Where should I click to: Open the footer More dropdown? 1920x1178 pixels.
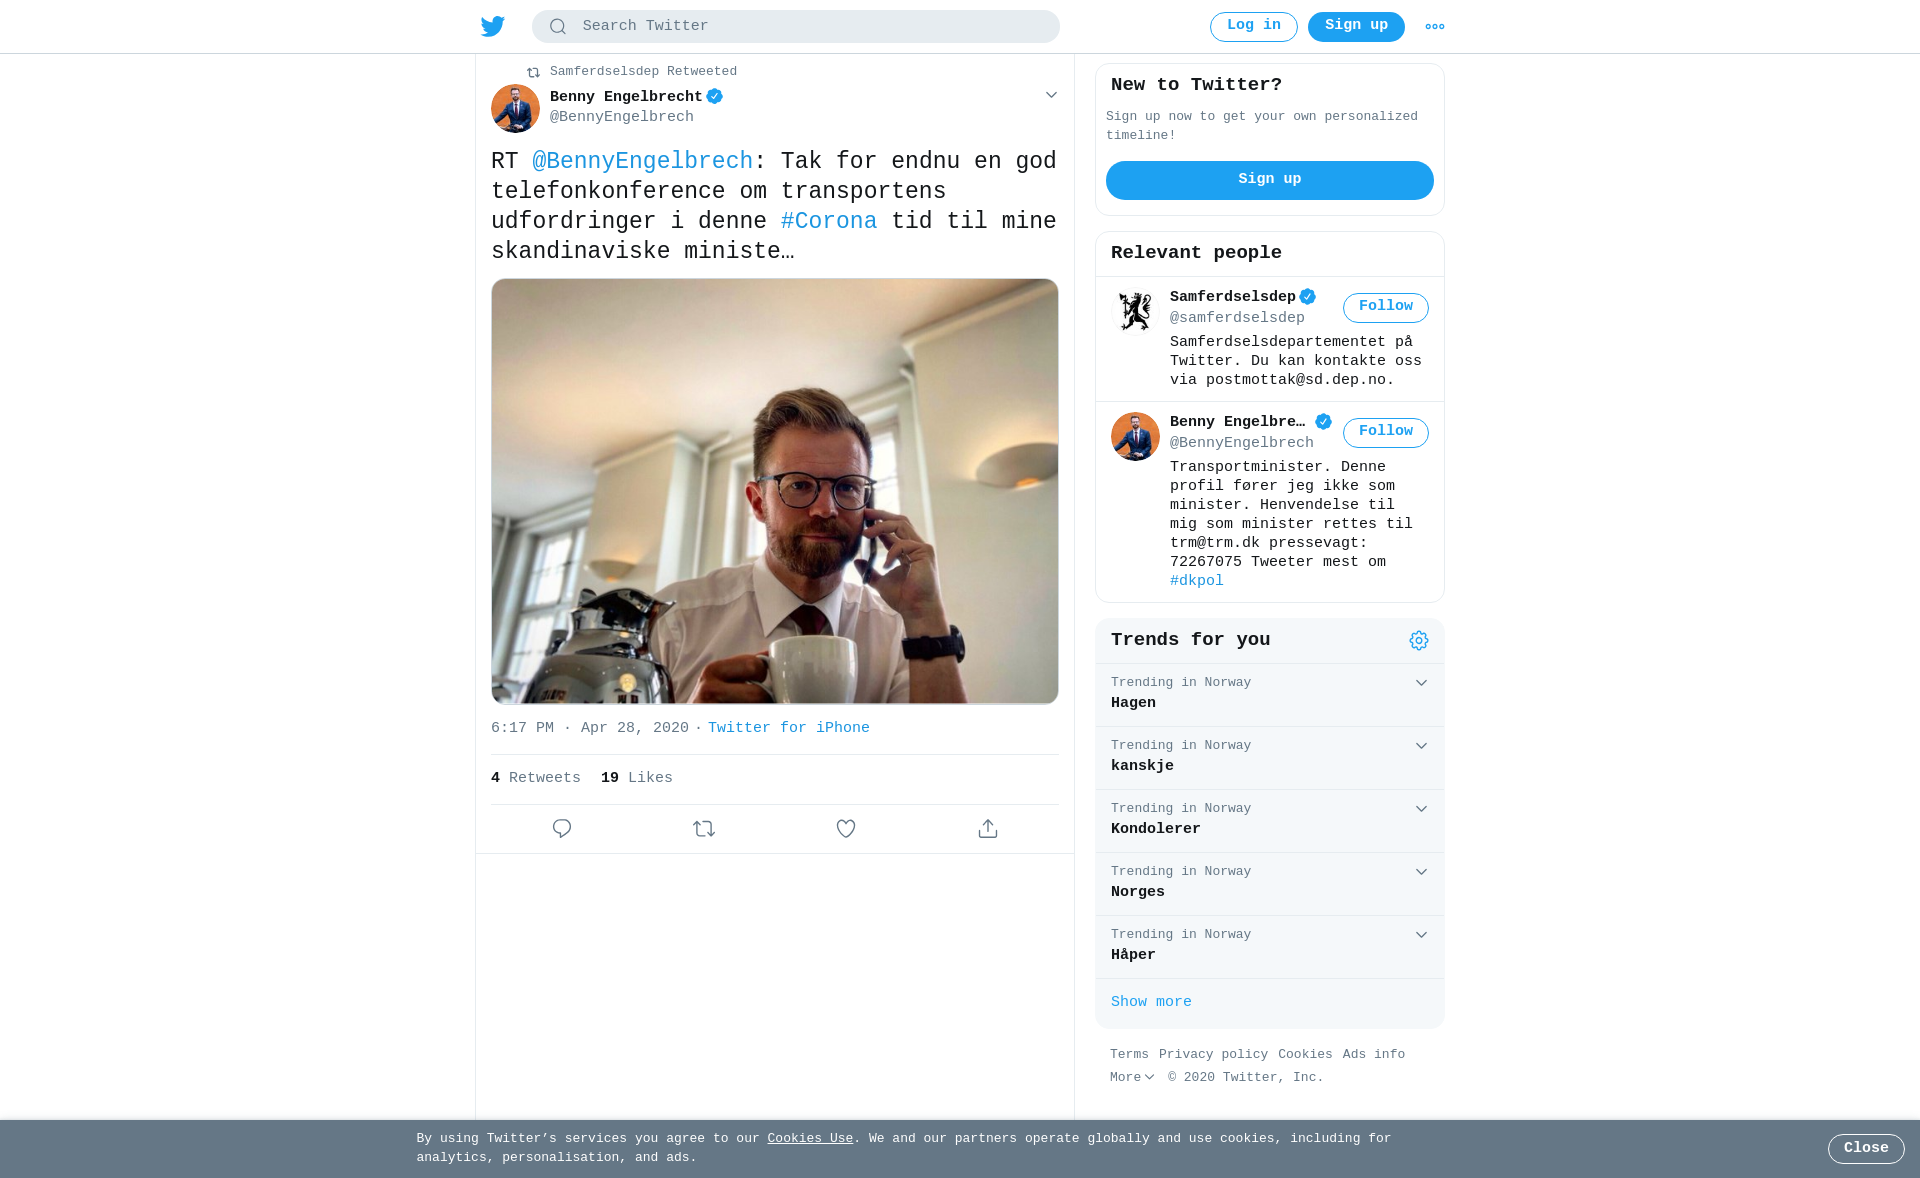tap(1132, 1077)
